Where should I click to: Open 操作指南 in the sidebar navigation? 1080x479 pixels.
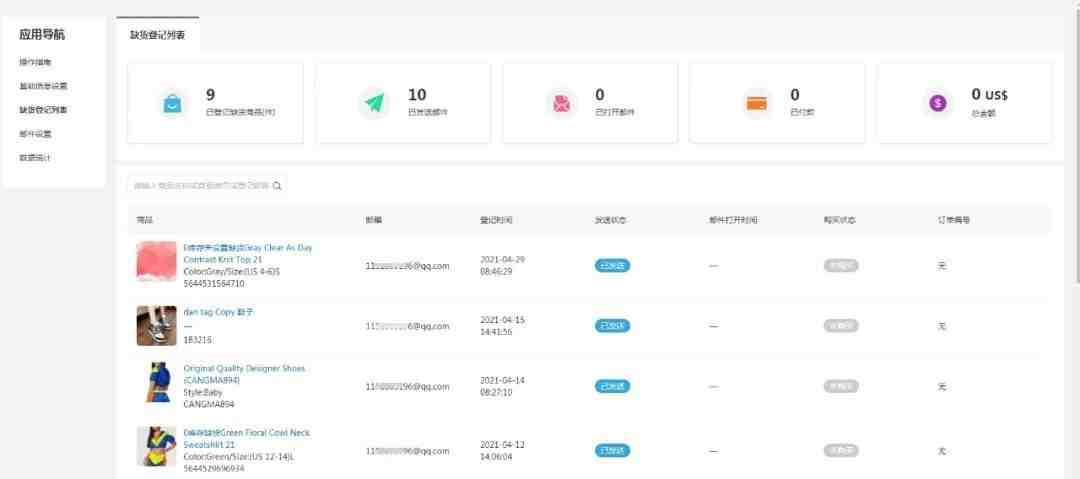[x=35, y=62]
